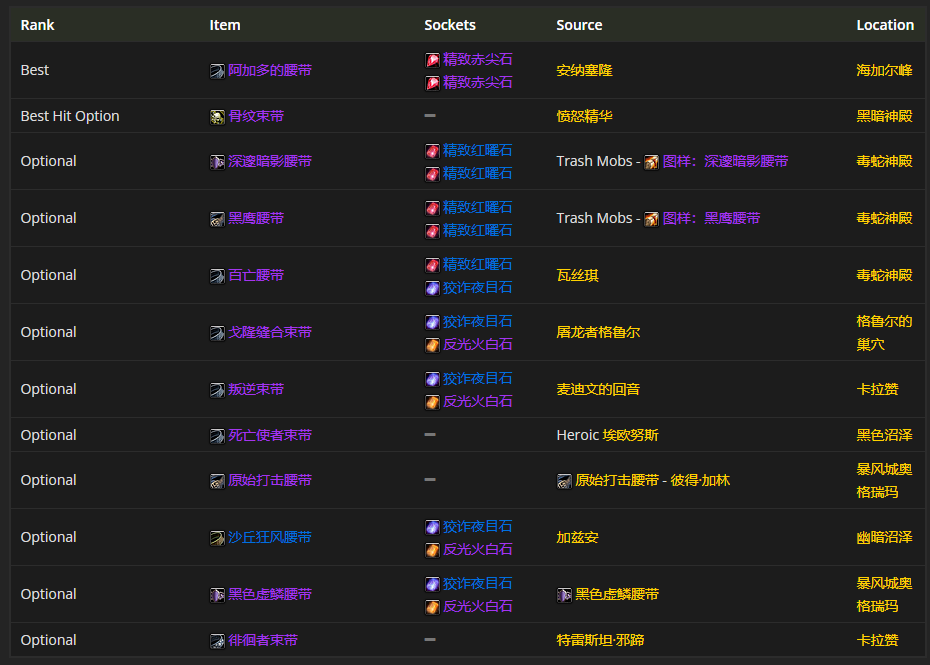Open the 图样：黑鹰腰带 pattern link

tap(710, 219)
